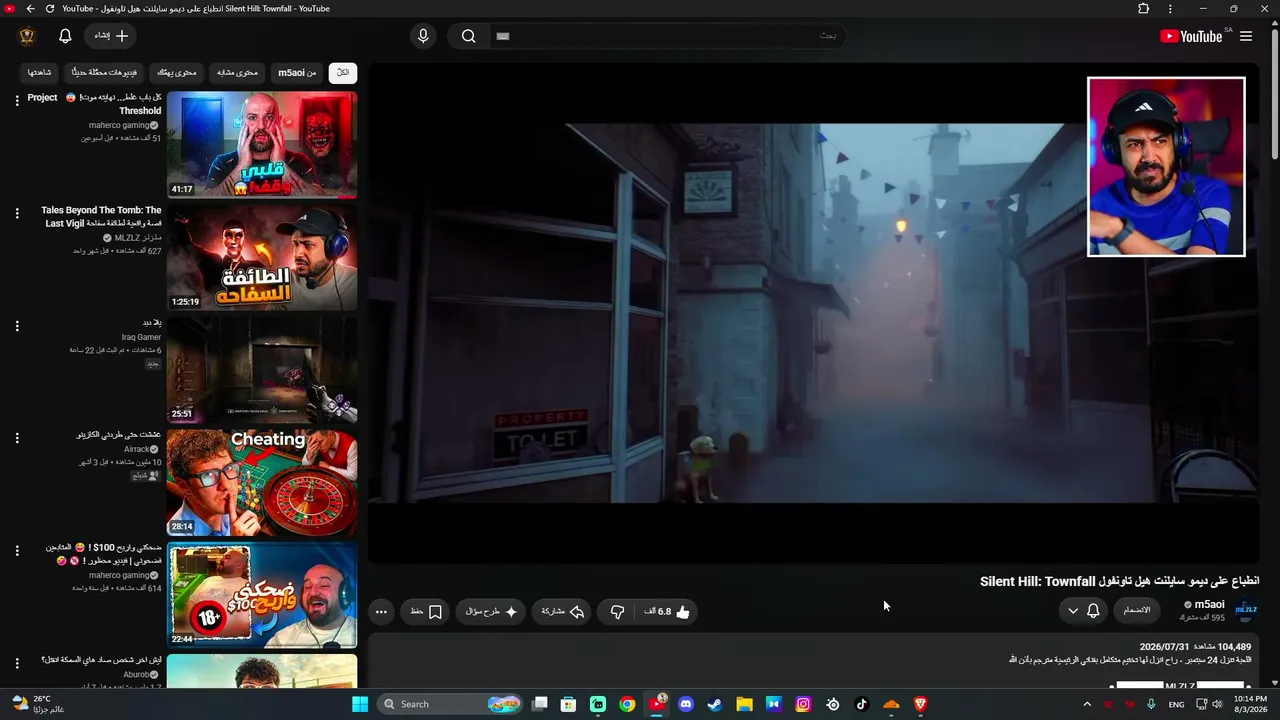
Task: Open the browser extensions puzzle icon
Action: 1144,9
